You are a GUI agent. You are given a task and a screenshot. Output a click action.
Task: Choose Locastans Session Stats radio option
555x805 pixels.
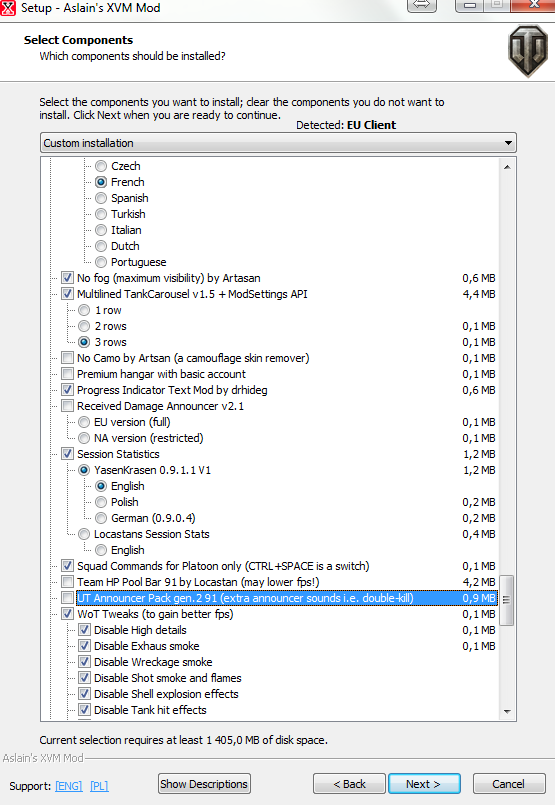[x=84, y=534]
